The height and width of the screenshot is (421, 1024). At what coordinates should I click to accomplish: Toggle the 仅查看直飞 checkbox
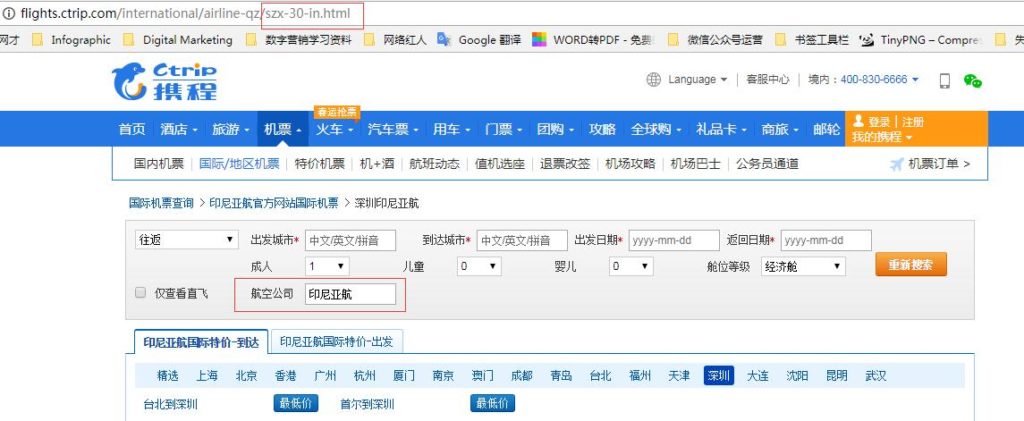click(140, 293)
